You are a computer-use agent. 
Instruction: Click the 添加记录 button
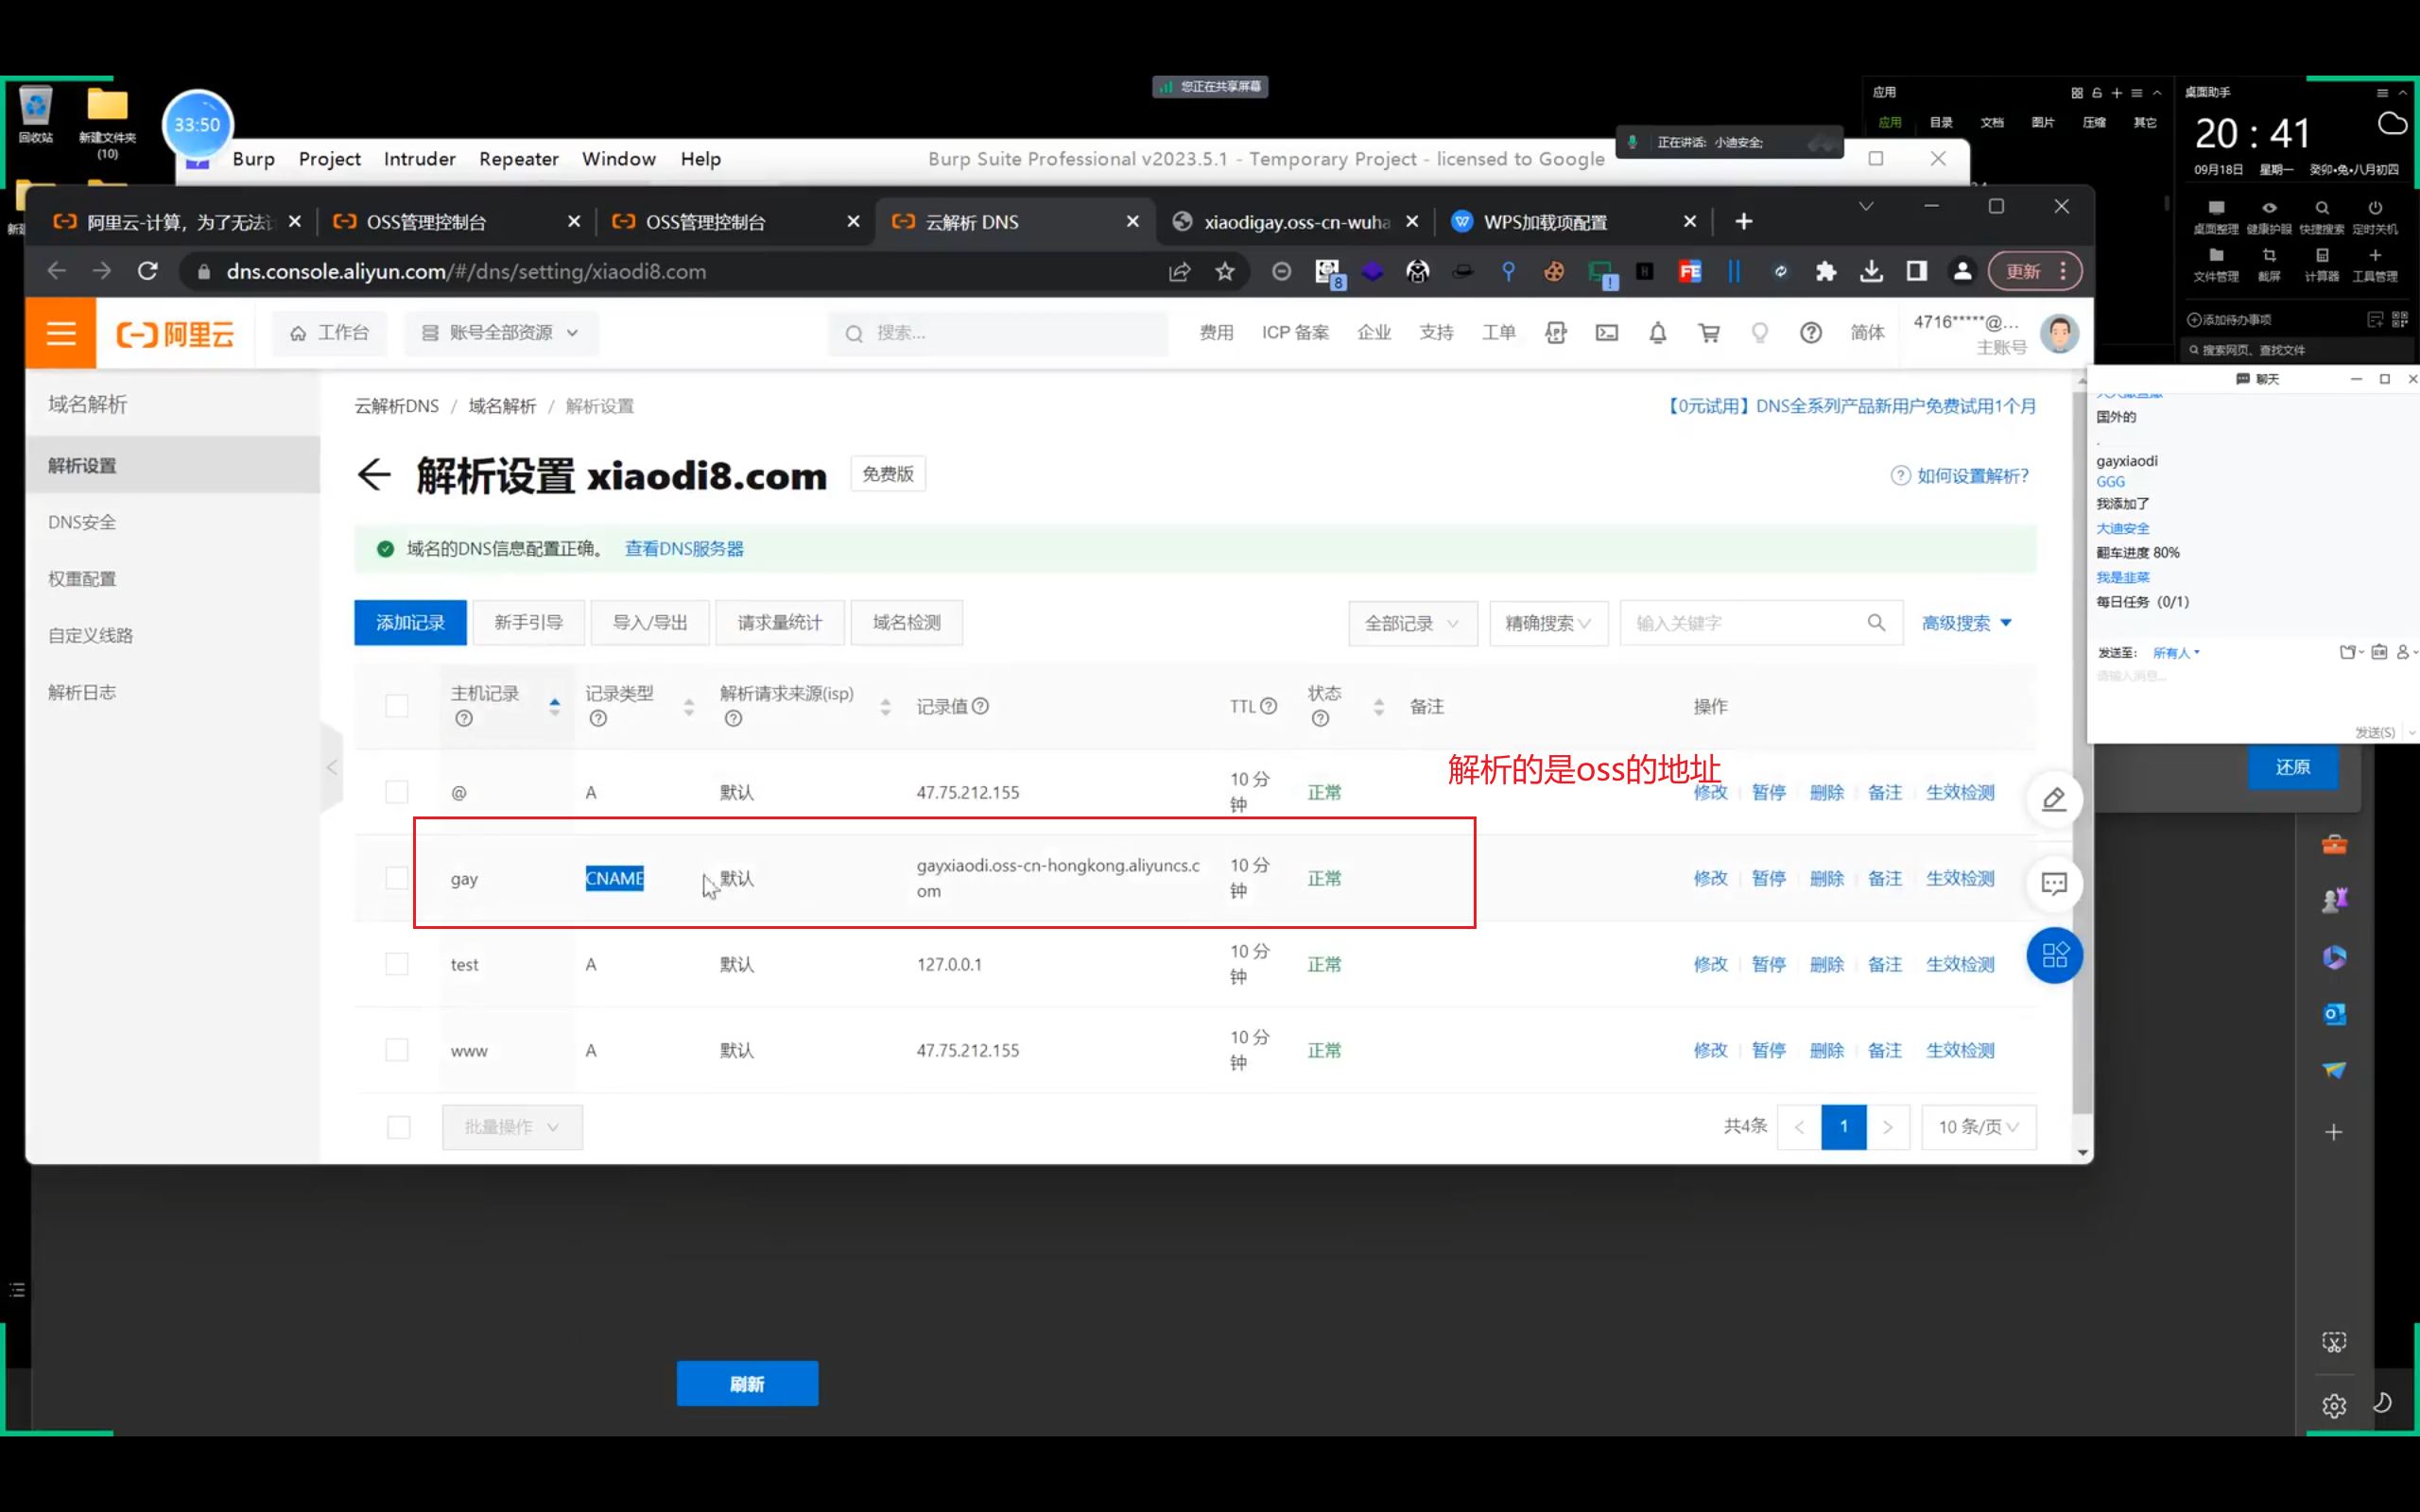click(410, 623)
